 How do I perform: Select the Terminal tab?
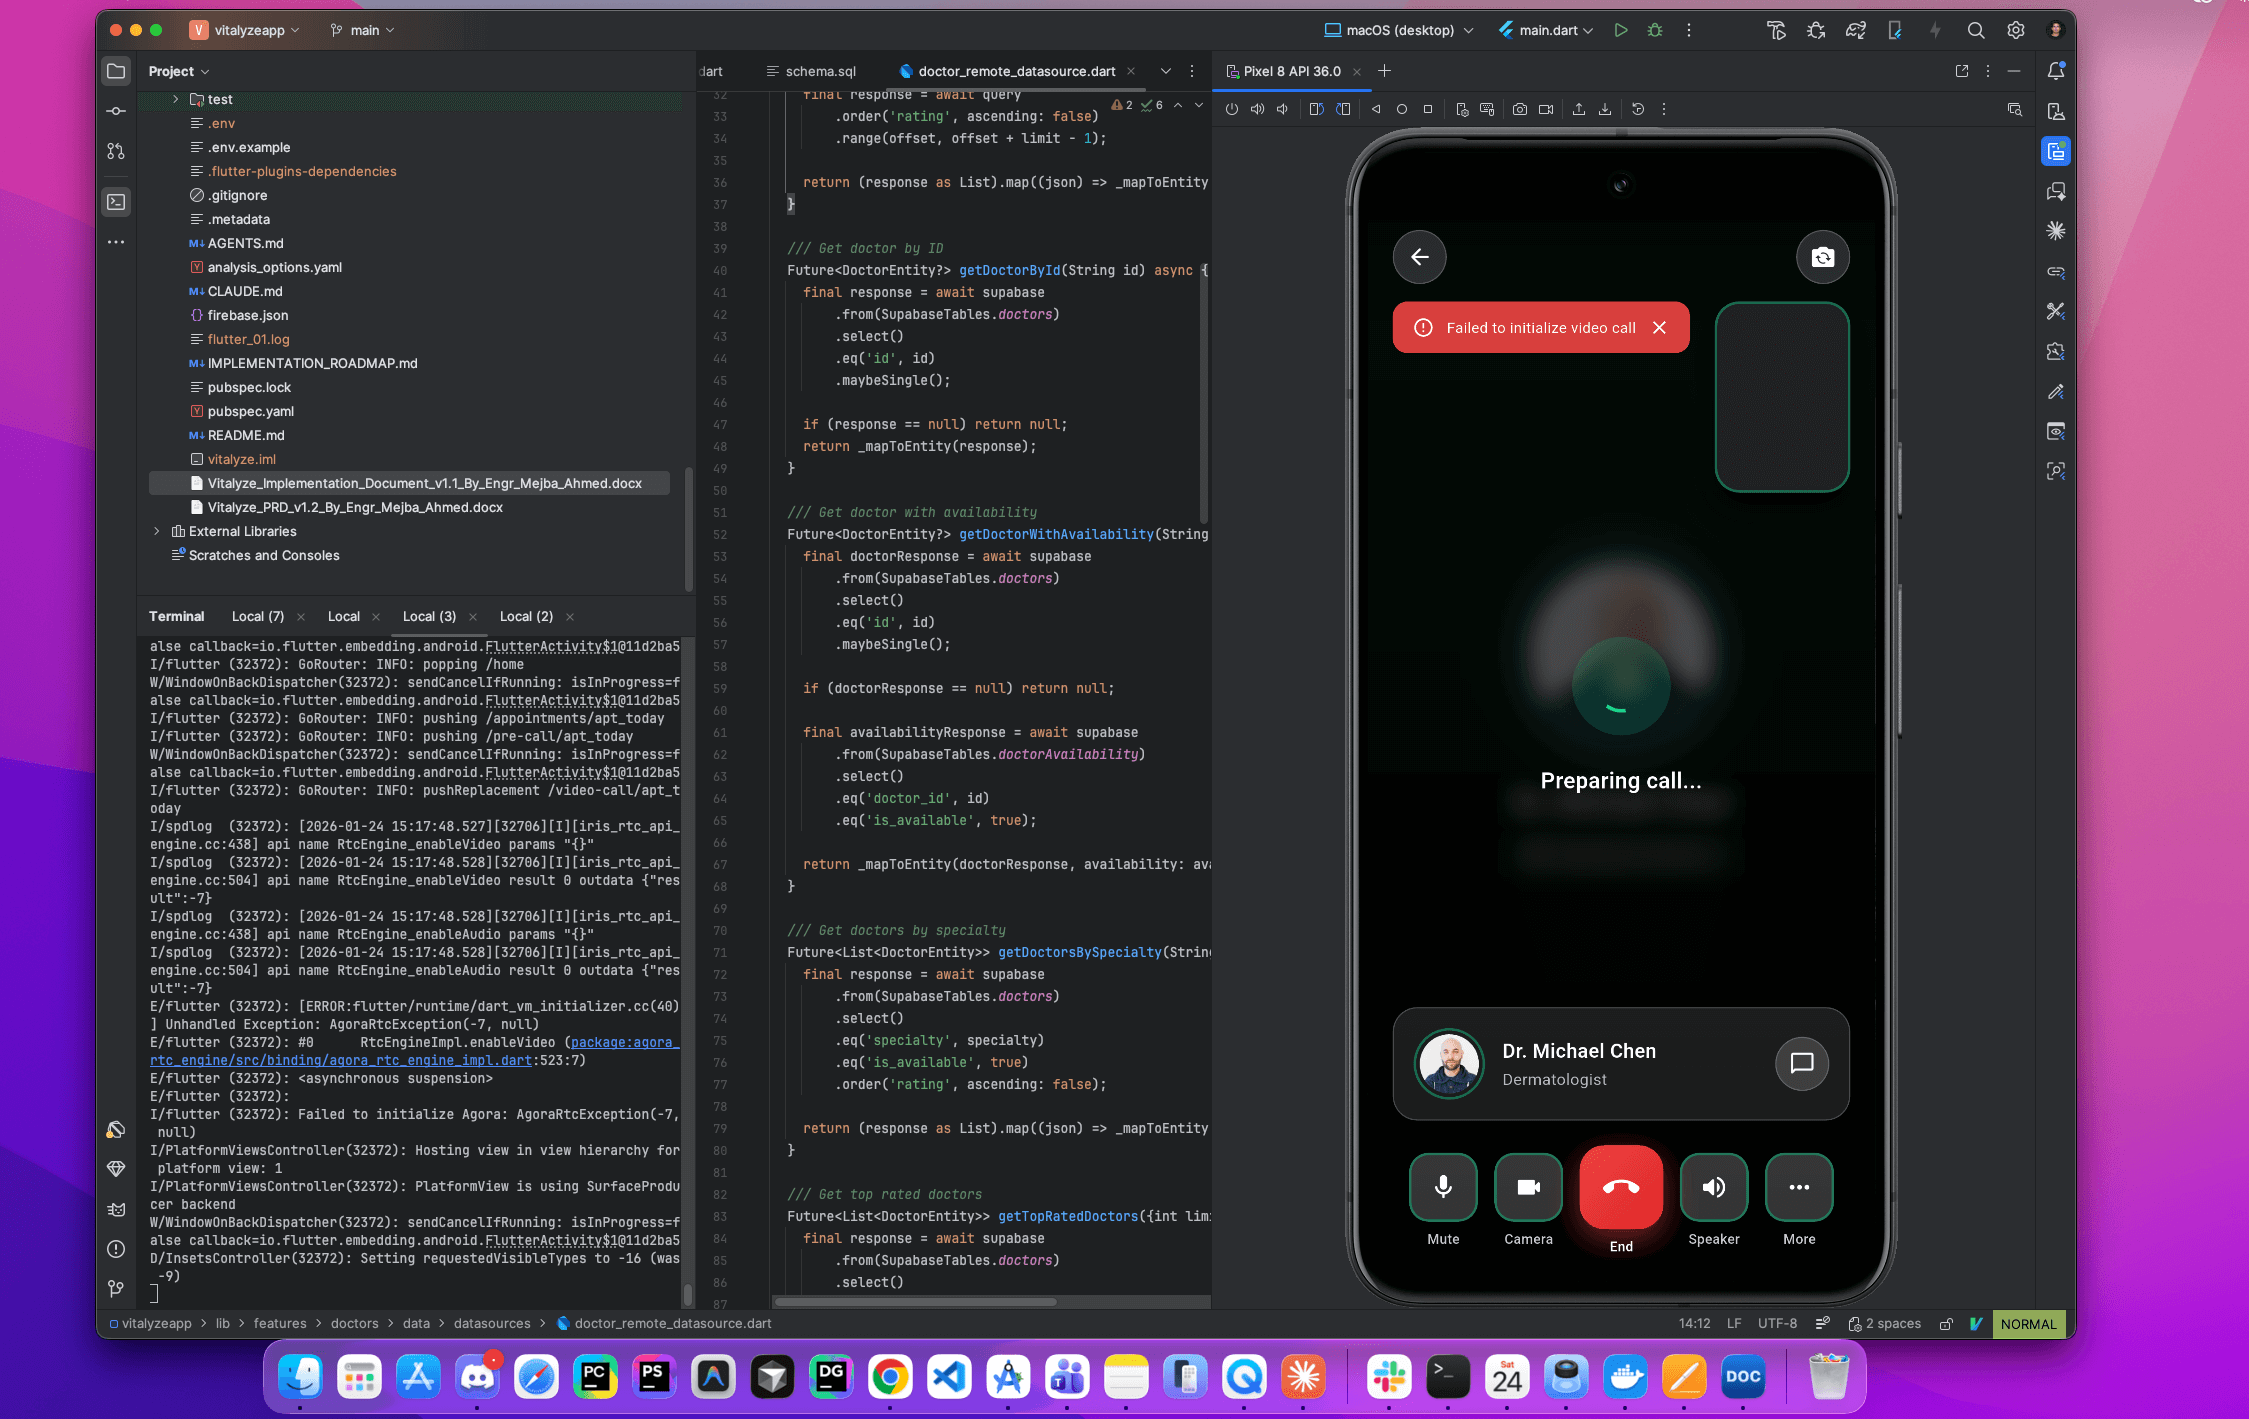point(177,616)
